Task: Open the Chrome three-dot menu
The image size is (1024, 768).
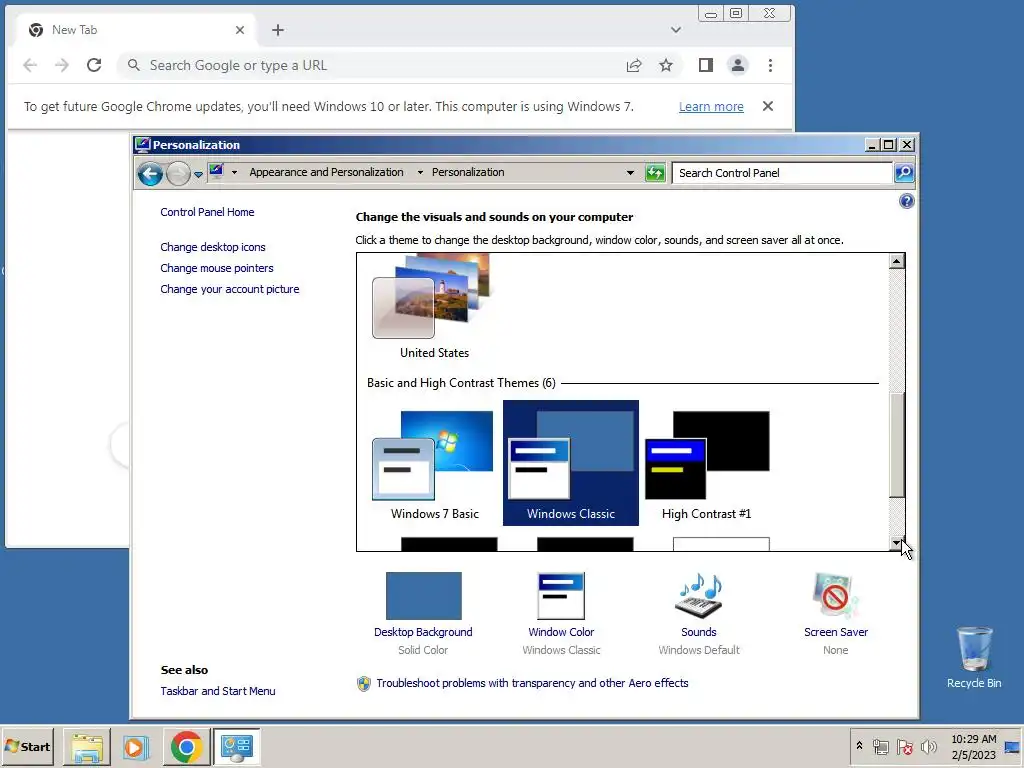Action: pos(771,65)
